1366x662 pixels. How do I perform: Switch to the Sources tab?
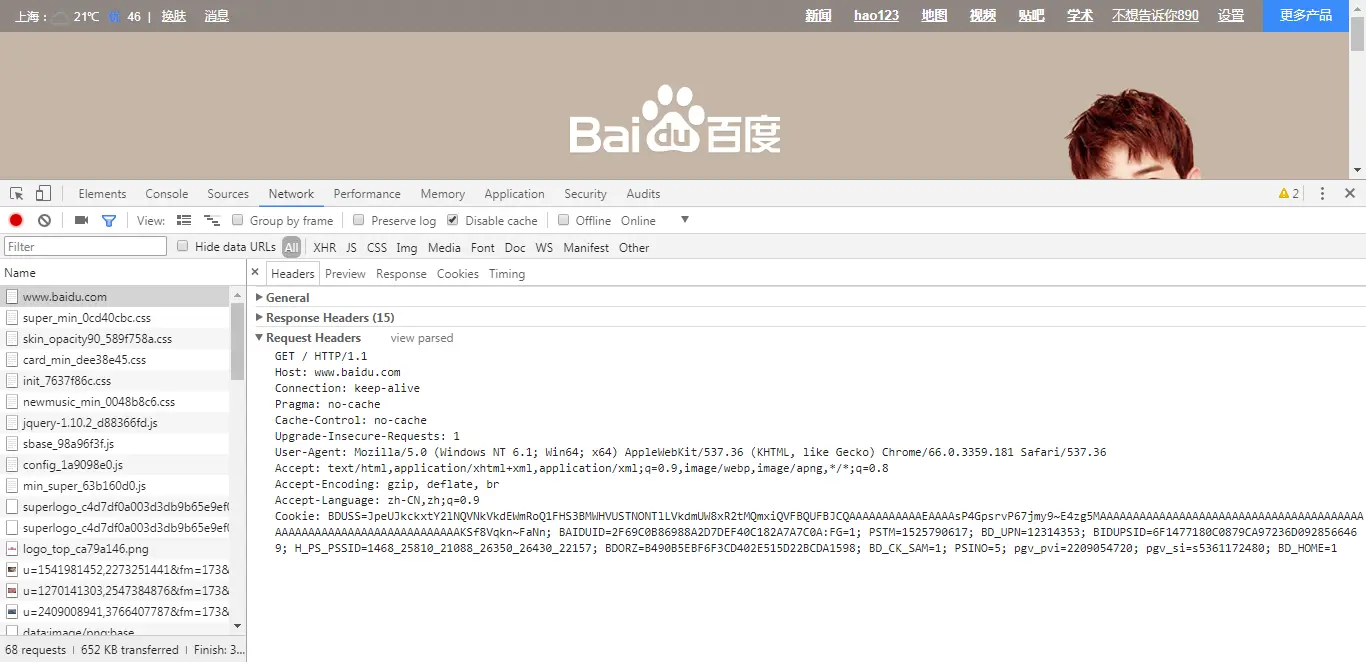click(228, 194)
